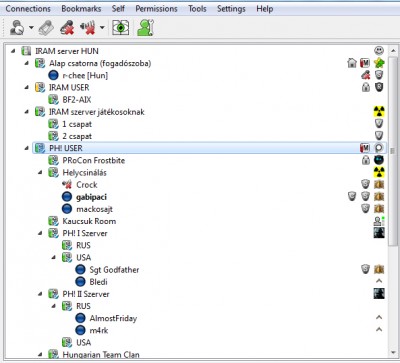Click the shield icon on 2 csapat row

(x=379, y=136)
